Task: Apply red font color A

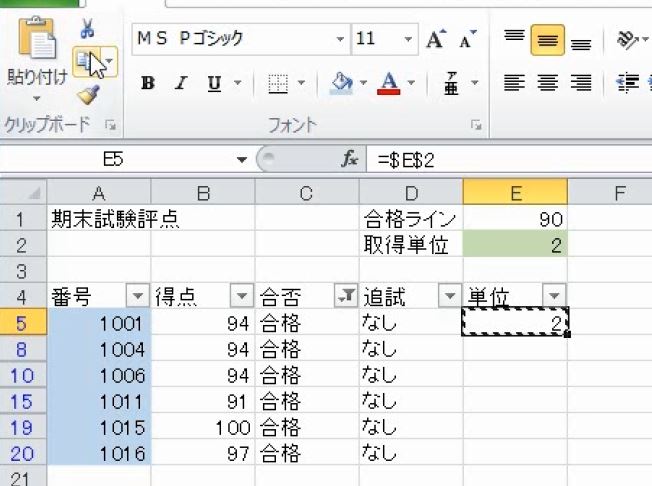Action: point(389,83)
